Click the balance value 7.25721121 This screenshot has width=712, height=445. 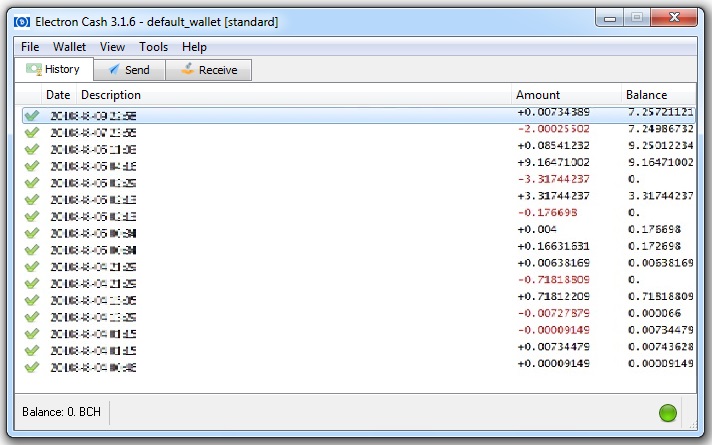pyautogui.click(x=661, y=112)
